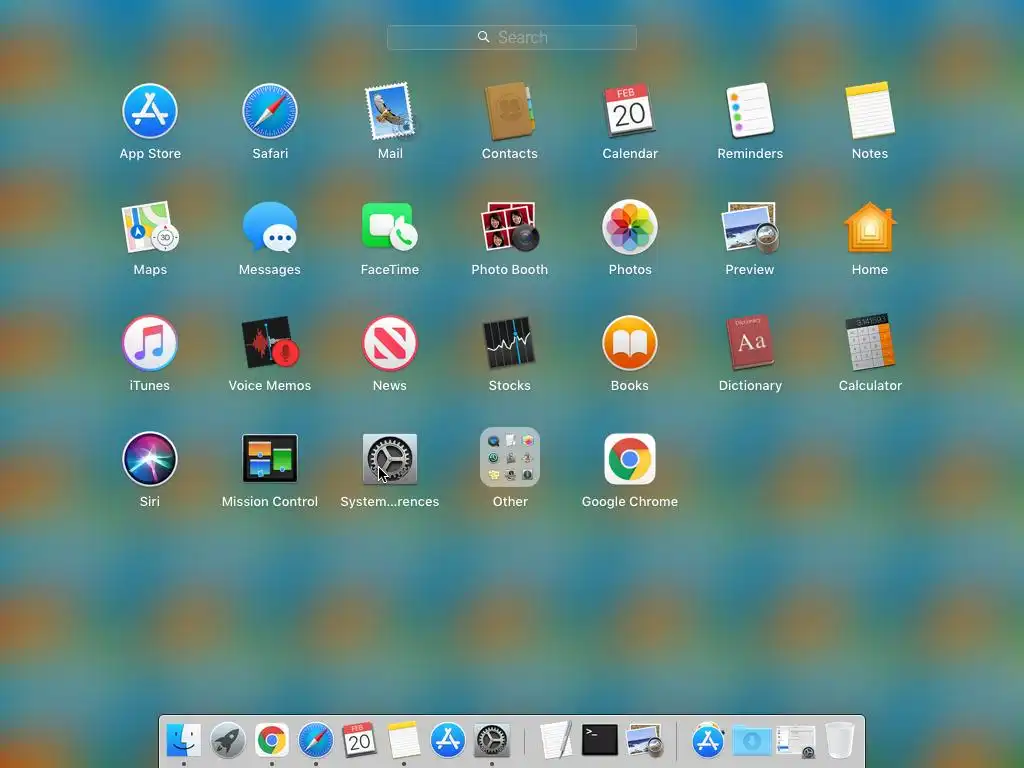
Task: Open Finder in the Dock
Action: tap(184, 741)
